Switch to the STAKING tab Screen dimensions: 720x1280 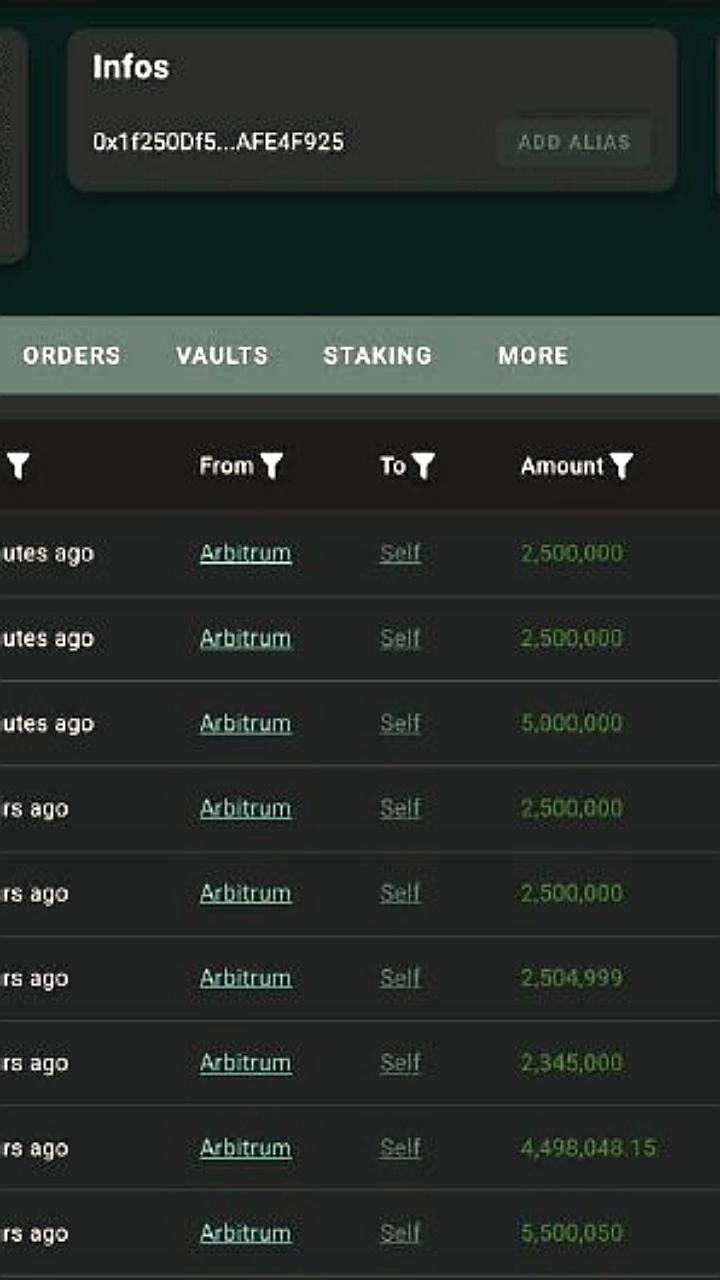(x=378, y=355)
